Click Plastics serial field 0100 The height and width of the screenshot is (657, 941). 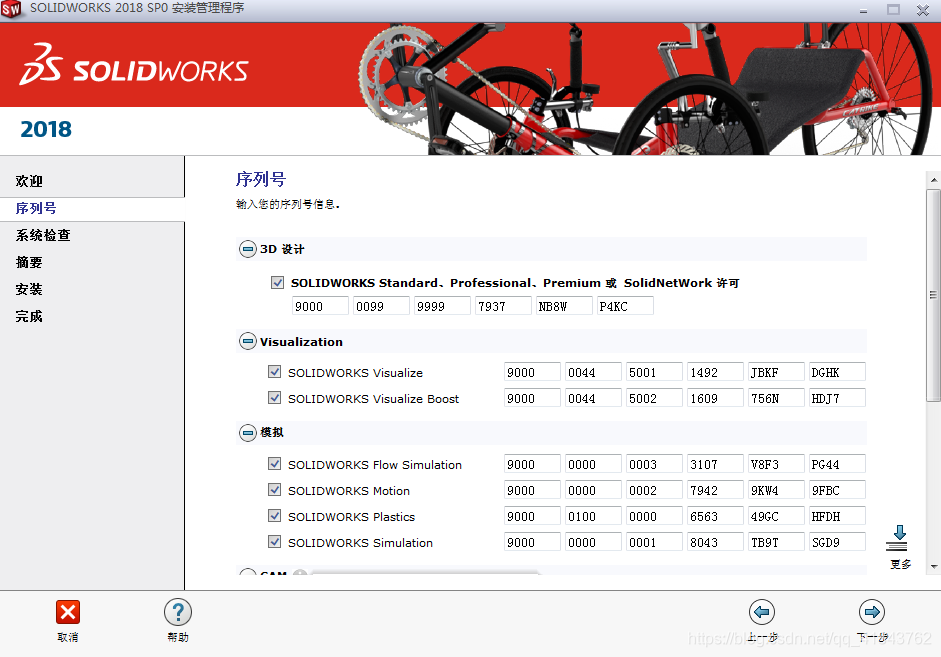click(x=593, y=516)
